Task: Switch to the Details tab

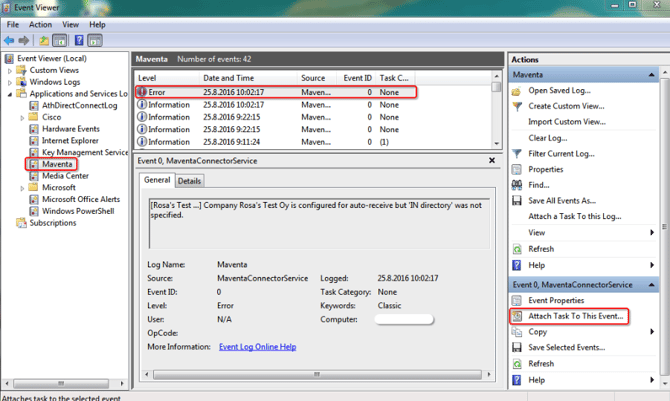Action: pyautogui.click(x=189, y=181)
